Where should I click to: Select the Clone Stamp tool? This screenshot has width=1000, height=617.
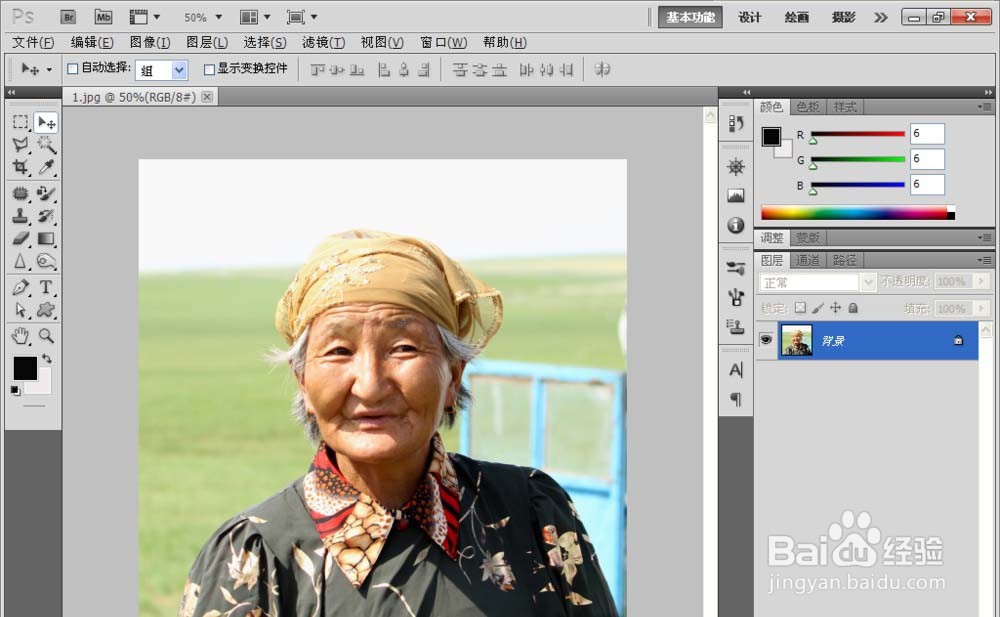coord(20,216)
